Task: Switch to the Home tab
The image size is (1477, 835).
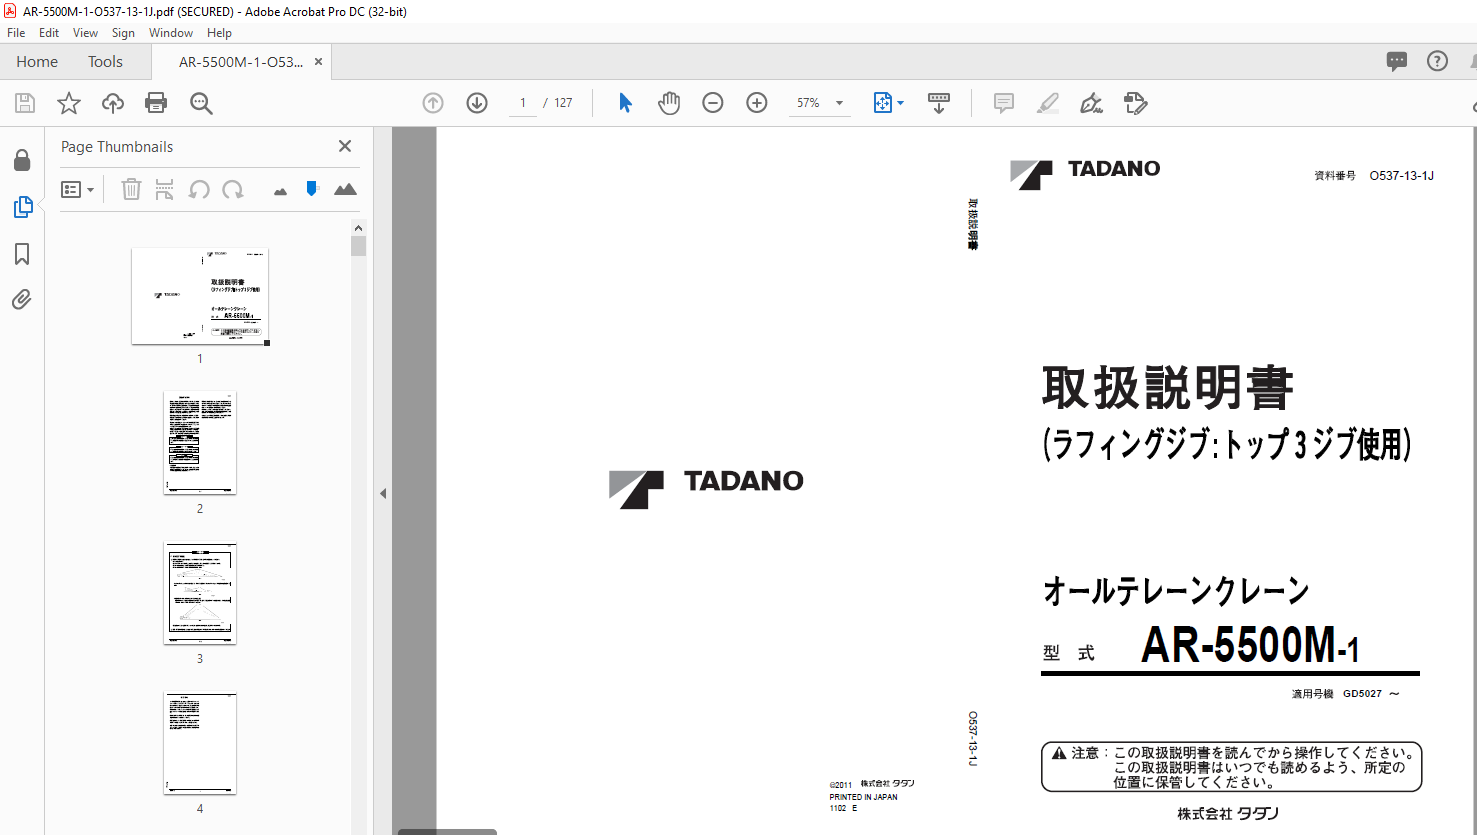Action: click(37, 61)
